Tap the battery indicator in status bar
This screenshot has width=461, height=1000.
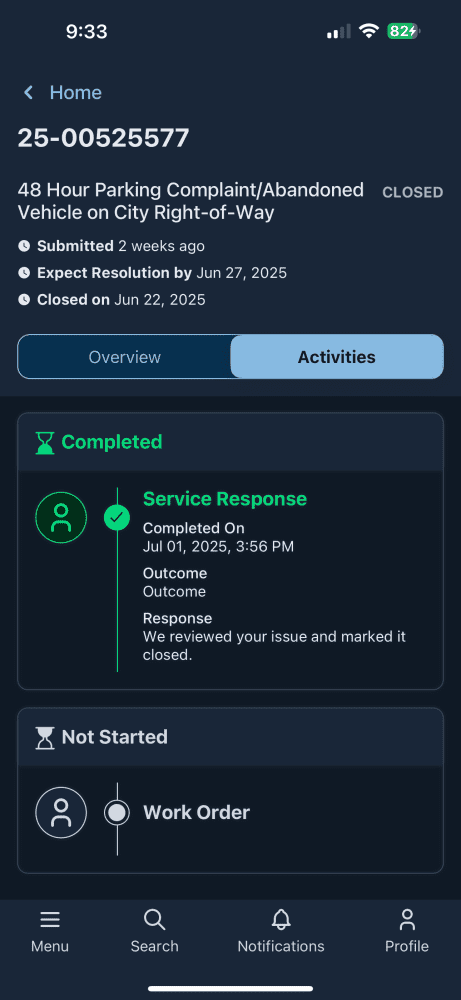(404, 31)
